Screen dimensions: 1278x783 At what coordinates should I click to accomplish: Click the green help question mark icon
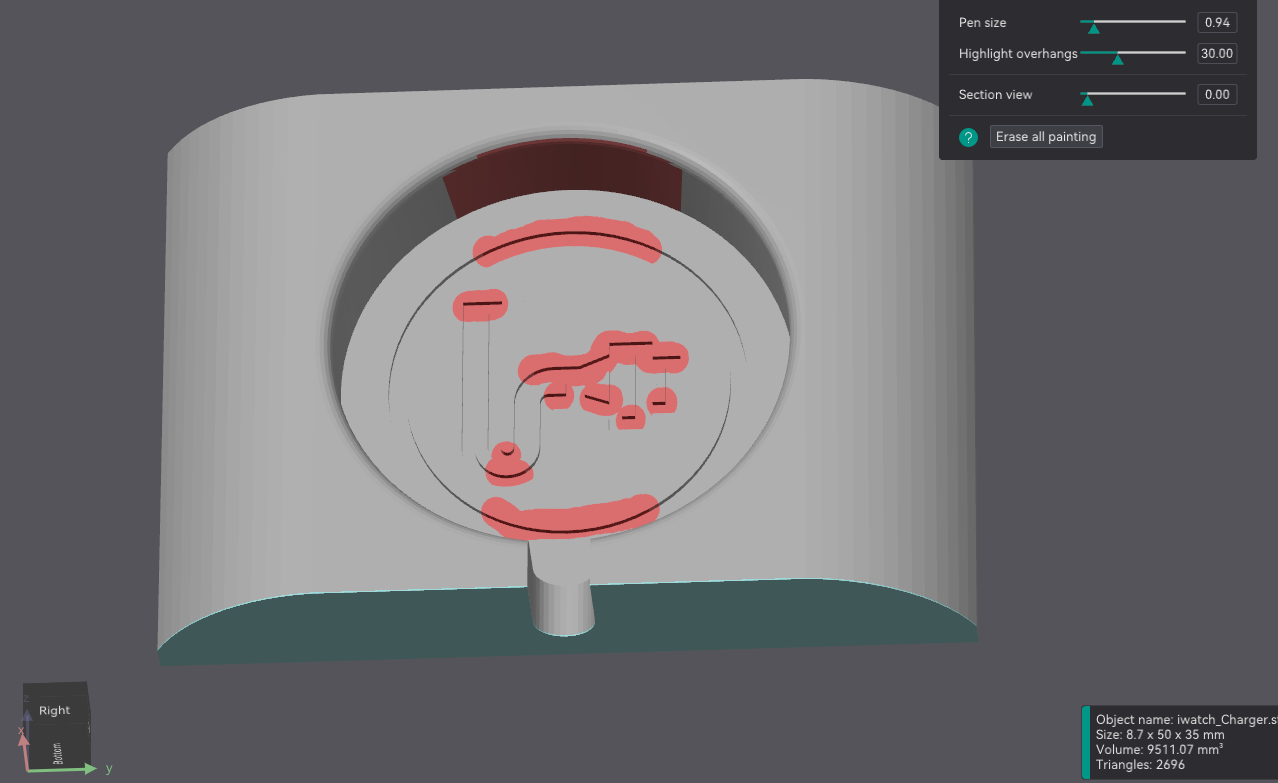point(968,138)
